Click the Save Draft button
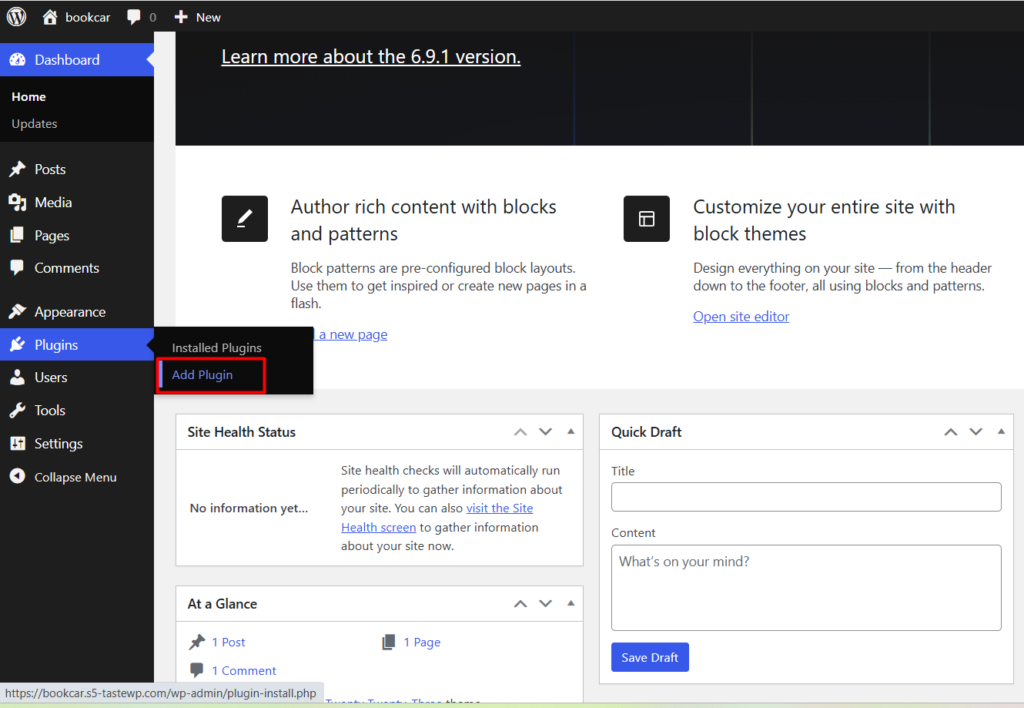The height and width of the screenshot is (708, 1024). tap(650, 658)
